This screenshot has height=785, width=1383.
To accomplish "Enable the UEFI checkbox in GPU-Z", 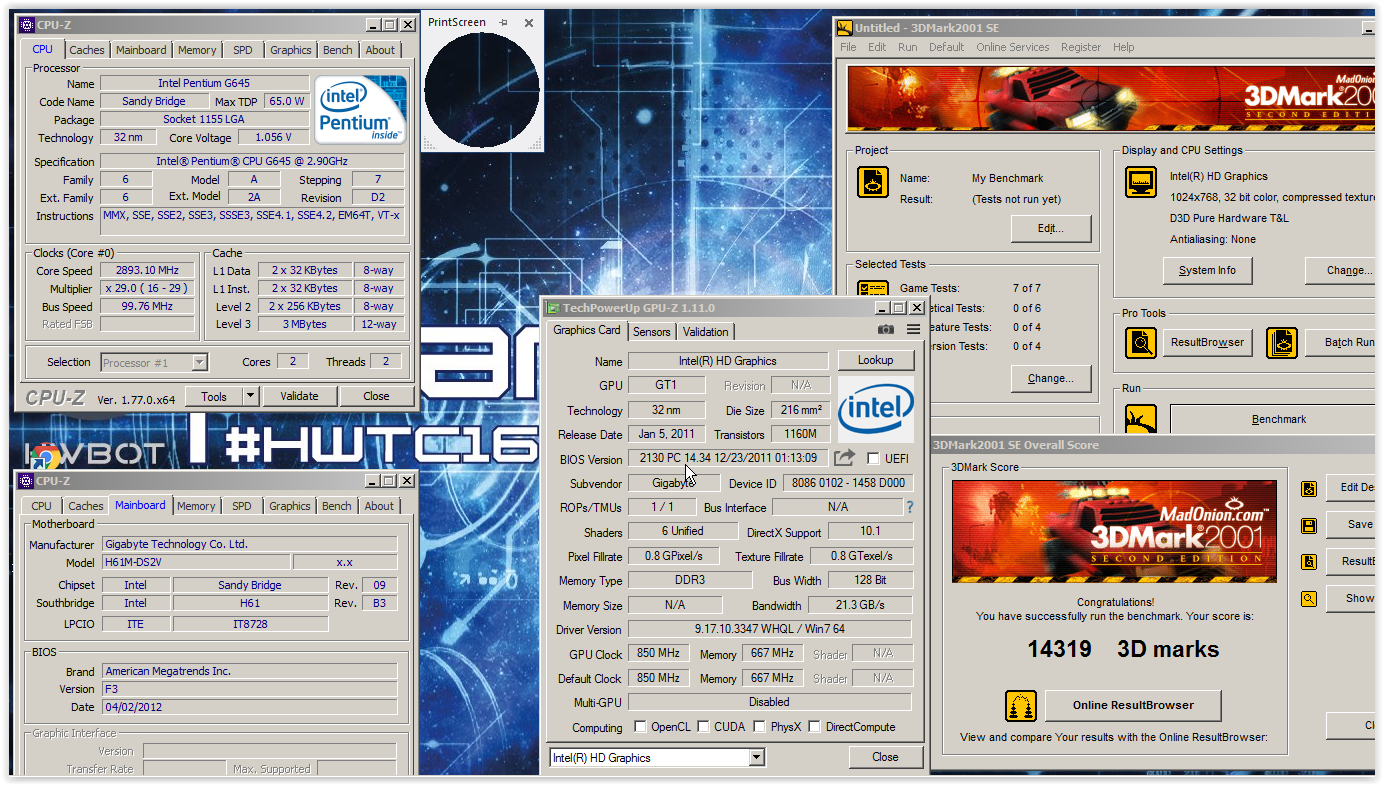I will pyautogui.click(x=874, y=458).
